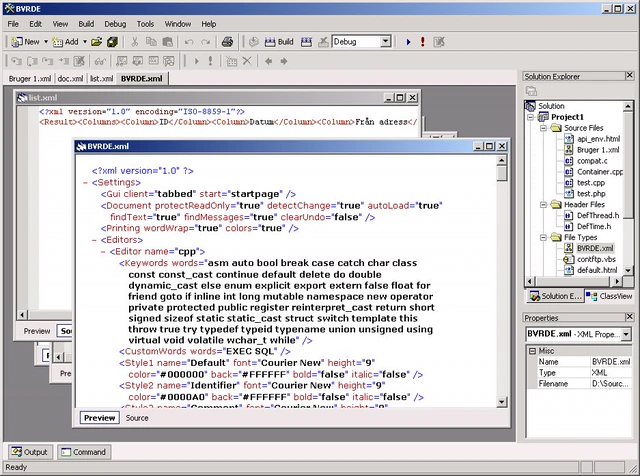Click the Stop build icon
Viewport: 640px width, 476px height.
[x=323, y=42]
